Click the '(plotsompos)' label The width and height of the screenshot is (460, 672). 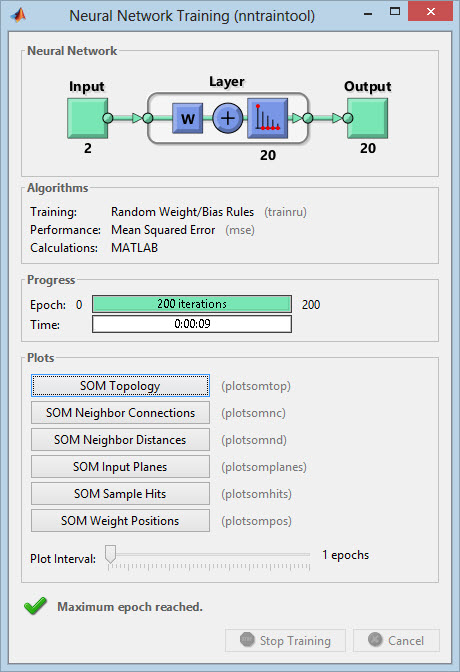pos(256,521)
